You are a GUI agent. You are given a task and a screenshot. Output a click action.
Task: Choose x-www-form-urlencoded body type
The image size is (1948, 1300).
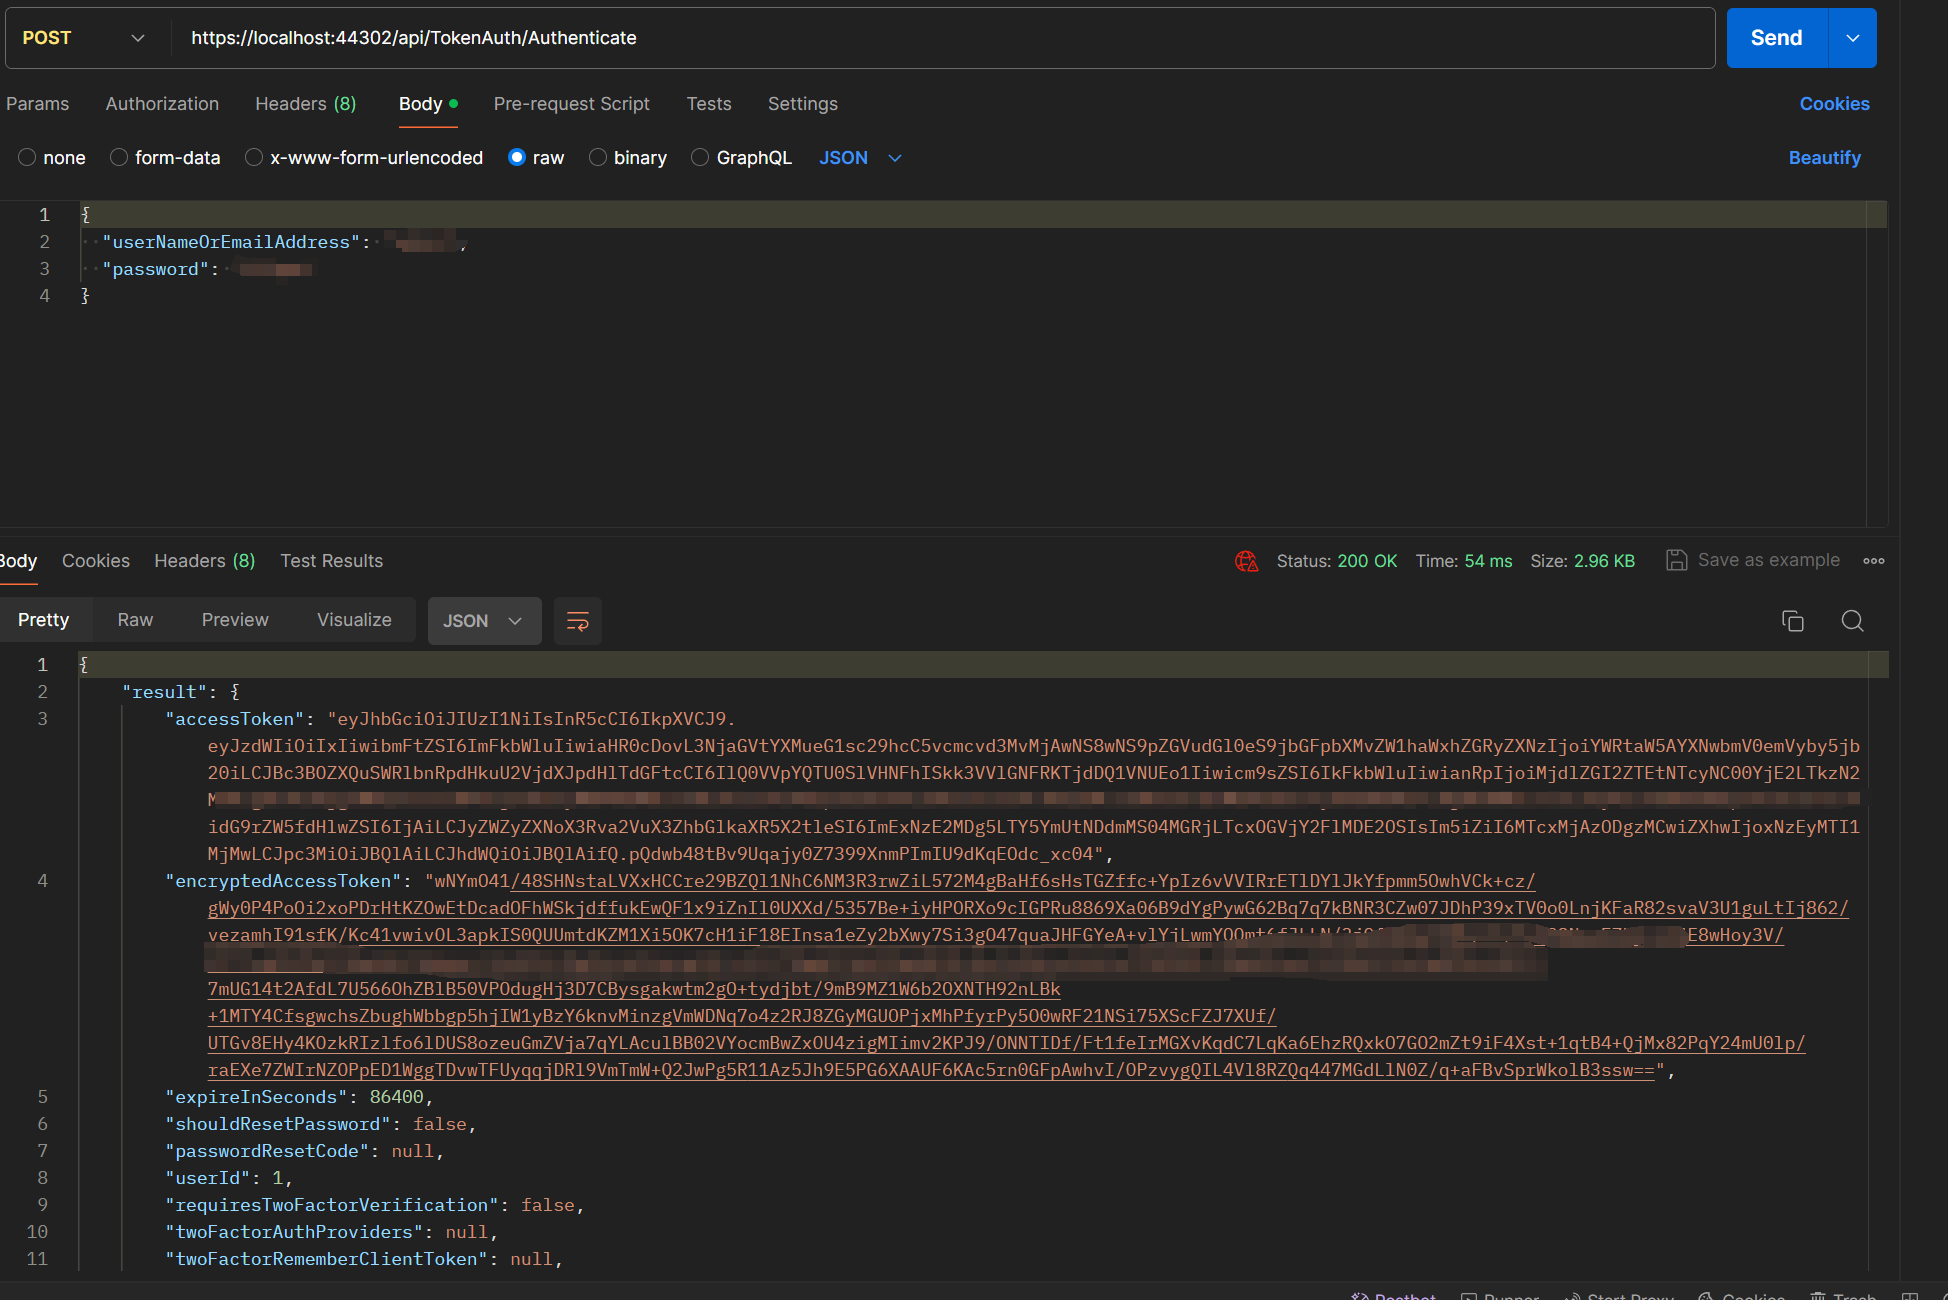point(254,158)
